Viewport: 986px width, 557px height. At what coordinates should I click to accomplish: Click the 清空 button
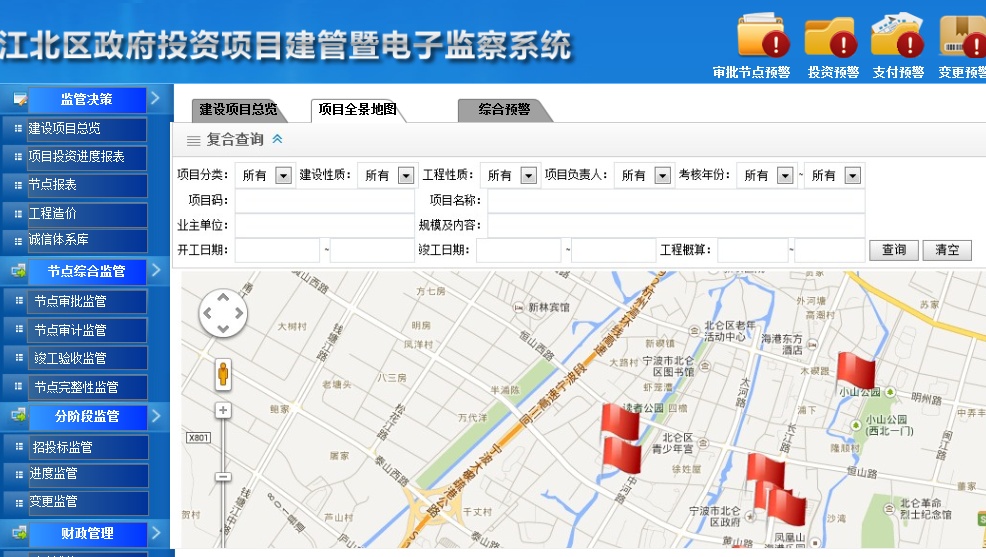click(x=947, y=250)
